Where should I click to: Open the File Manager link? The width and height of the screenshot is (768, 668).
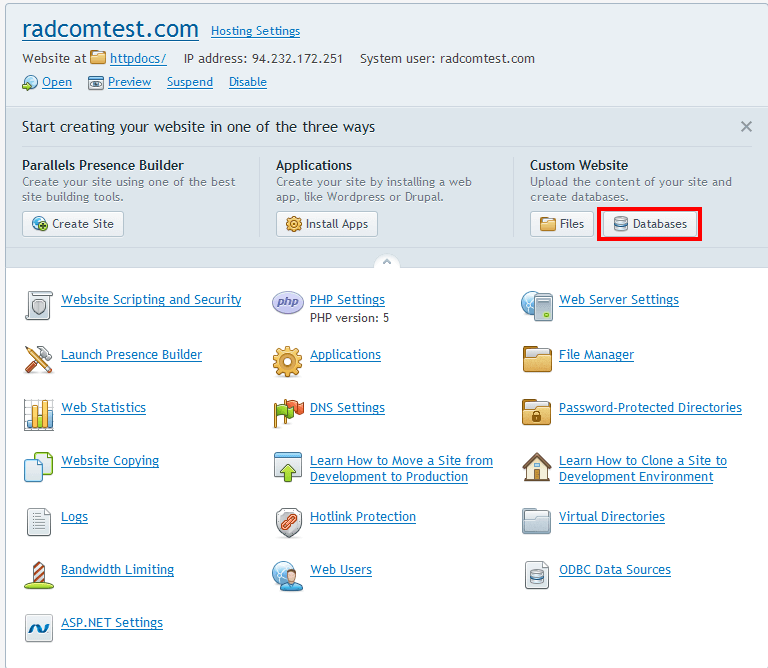coord(596,355)
